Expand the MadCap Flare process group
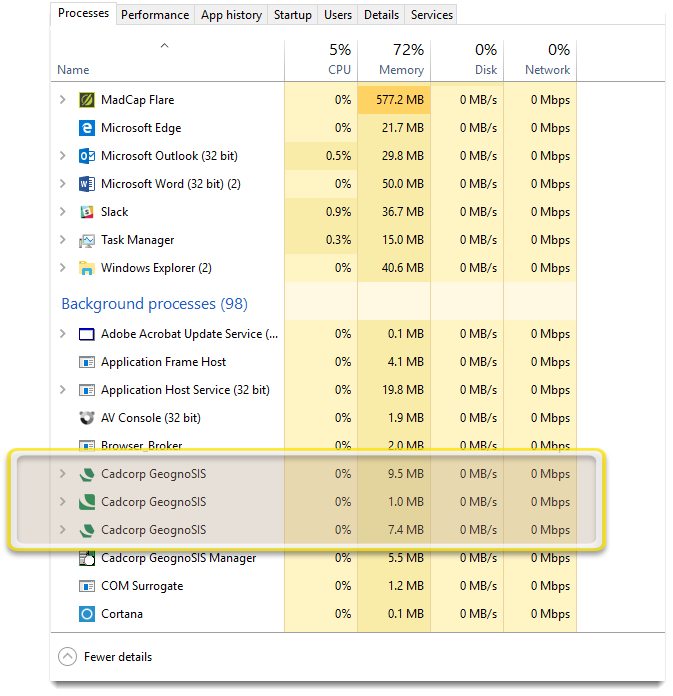 (x=63, y=100)
